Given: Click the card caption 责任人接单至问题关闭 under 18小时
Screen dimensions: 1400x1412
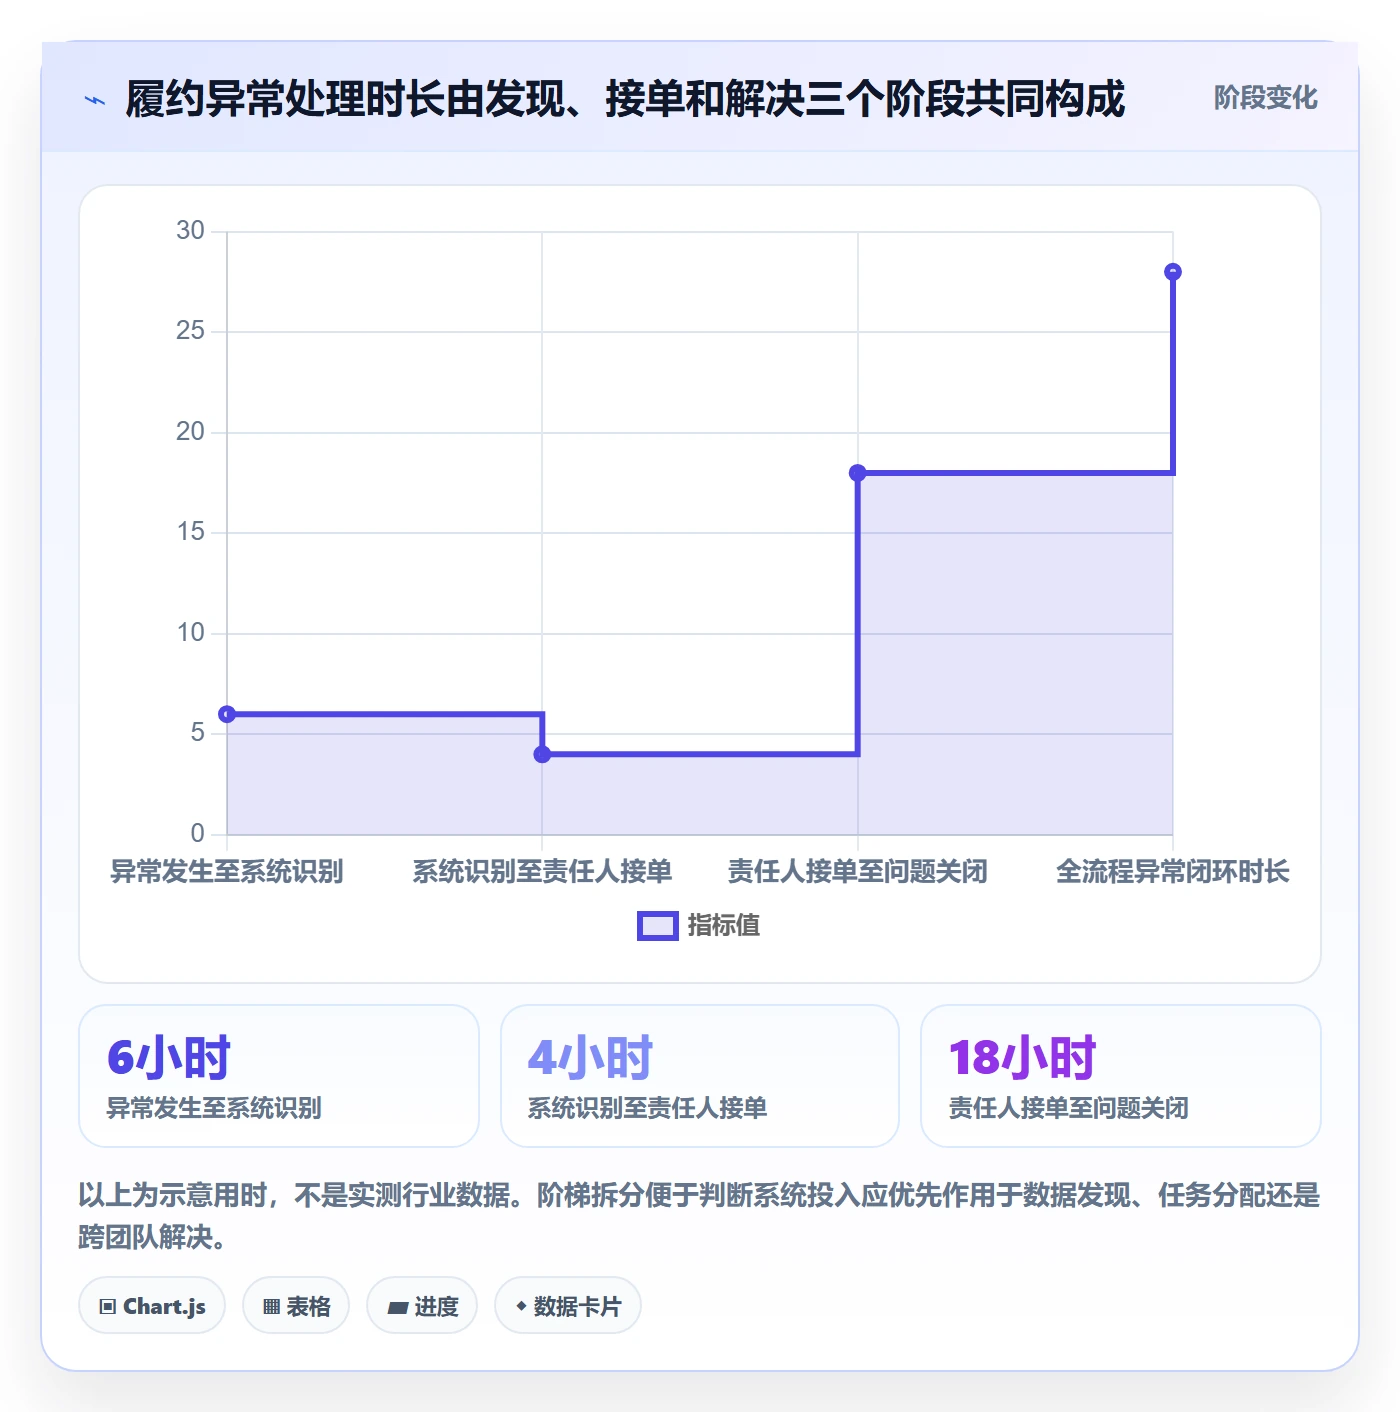Looking at the screenshot, I should click(x=1068, y=1108).
